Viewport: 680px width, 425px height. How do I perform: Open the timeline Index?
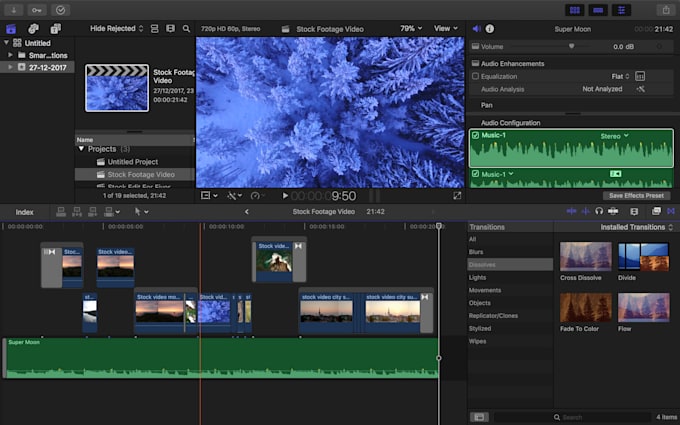pyautogui.click(x=24, y=212)
